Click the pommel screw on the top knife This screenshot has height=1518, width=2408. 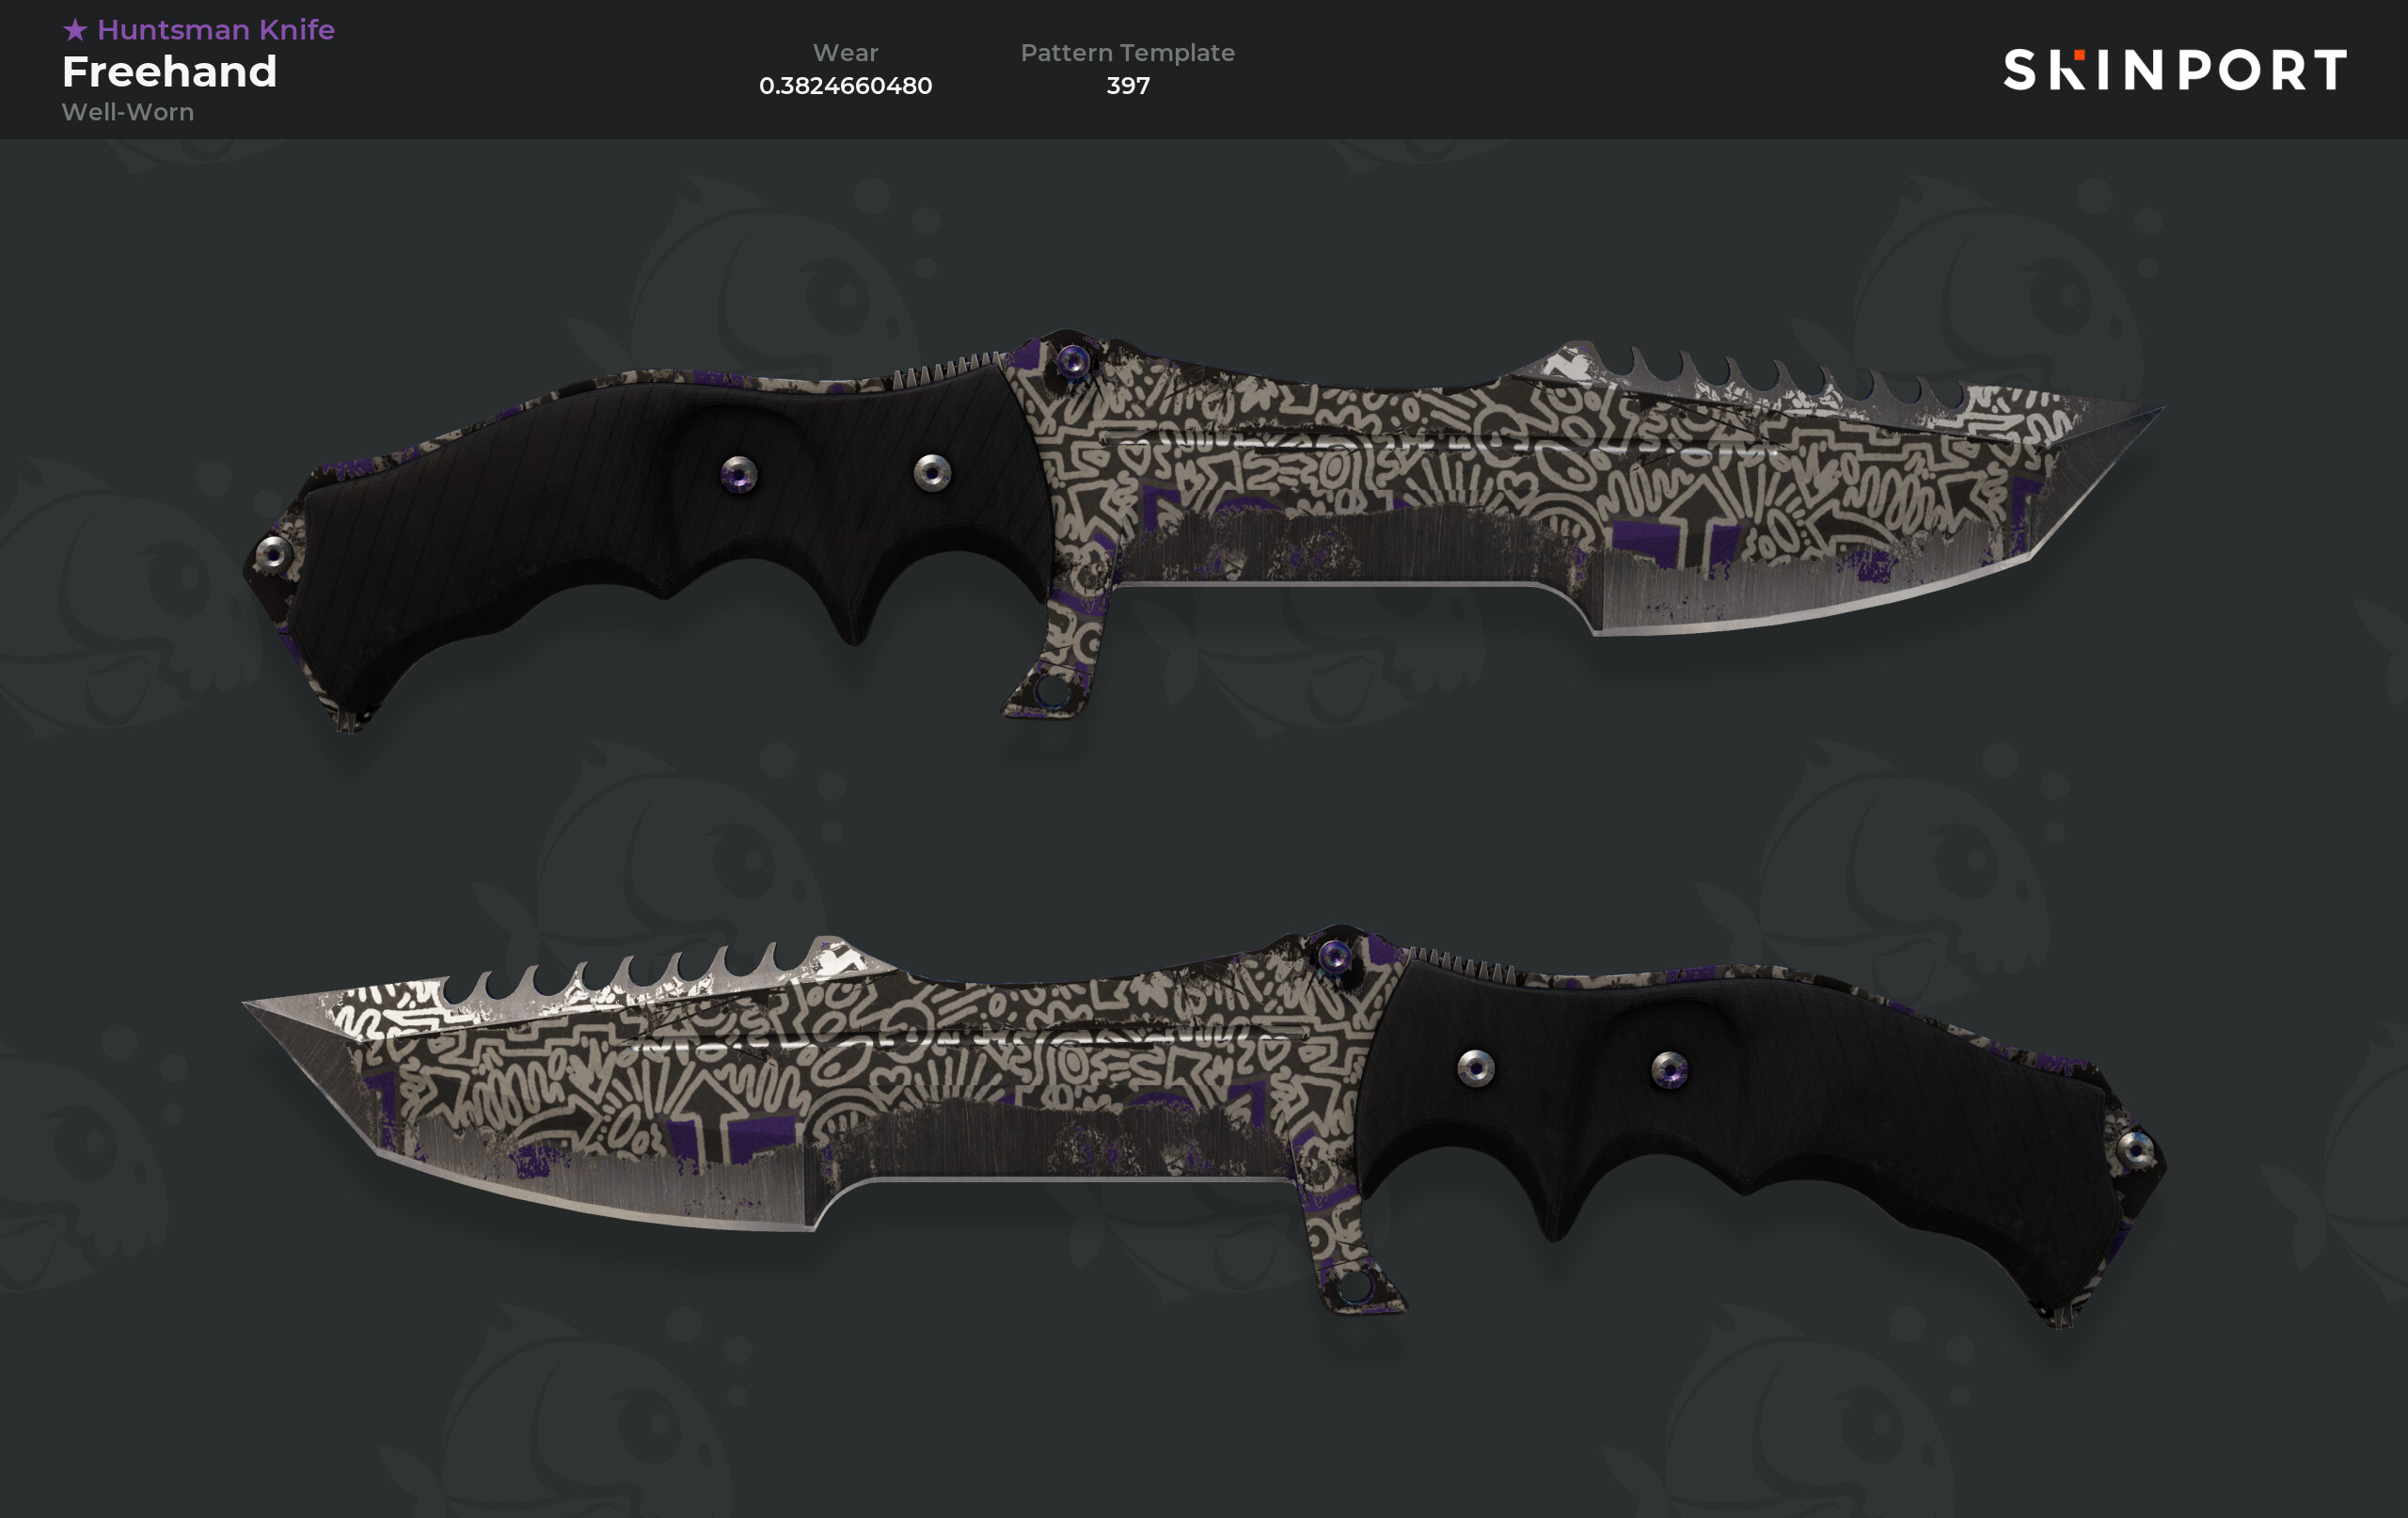(273, 553)
